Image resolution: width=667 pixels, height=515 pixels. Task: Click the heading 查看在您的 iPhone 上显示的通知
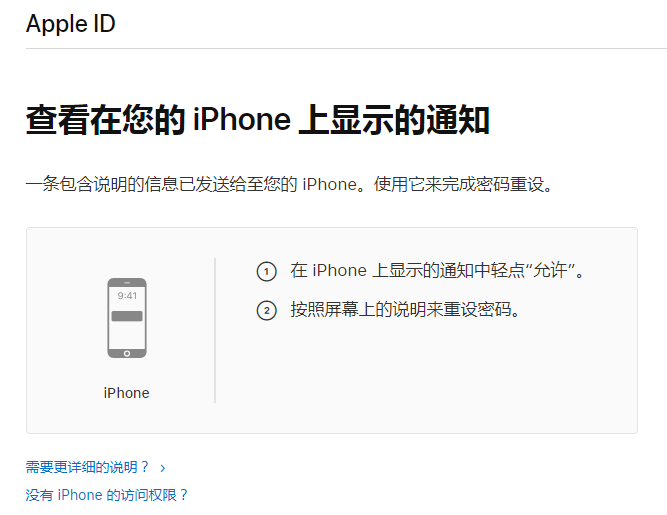click(258, 120)
